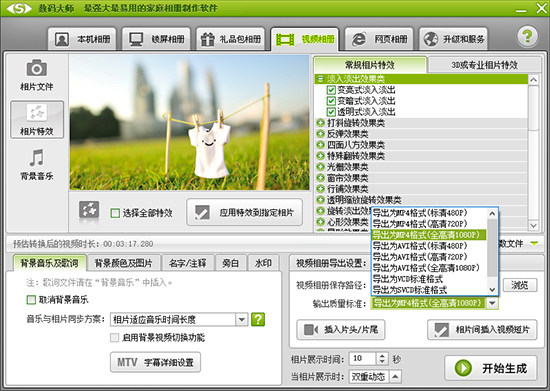Switch to 3D或专业相片特效 tab
This screenshot has width=550, height=391.
pos(484,65)
